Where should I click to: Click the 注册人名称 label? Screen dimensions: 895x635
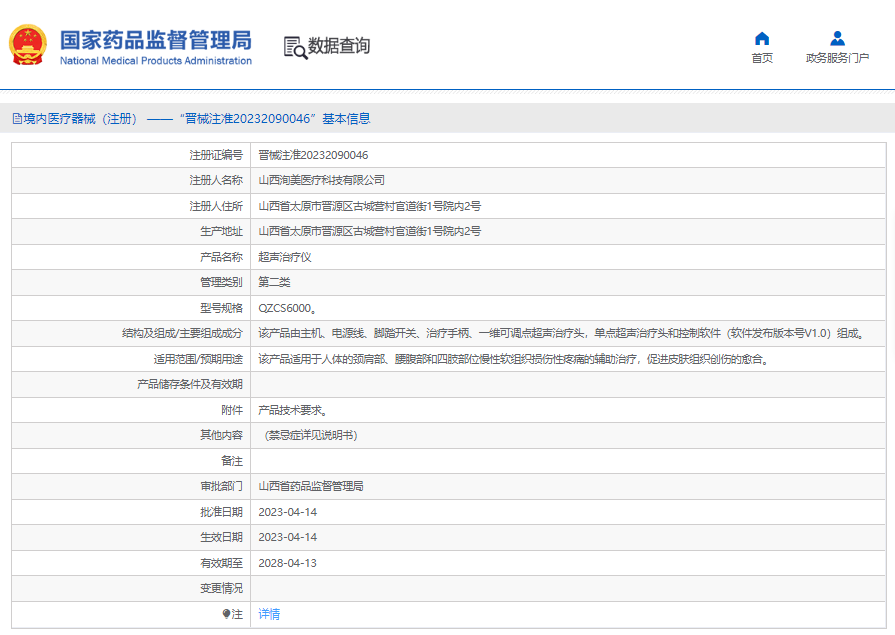[x=216, y=180]
